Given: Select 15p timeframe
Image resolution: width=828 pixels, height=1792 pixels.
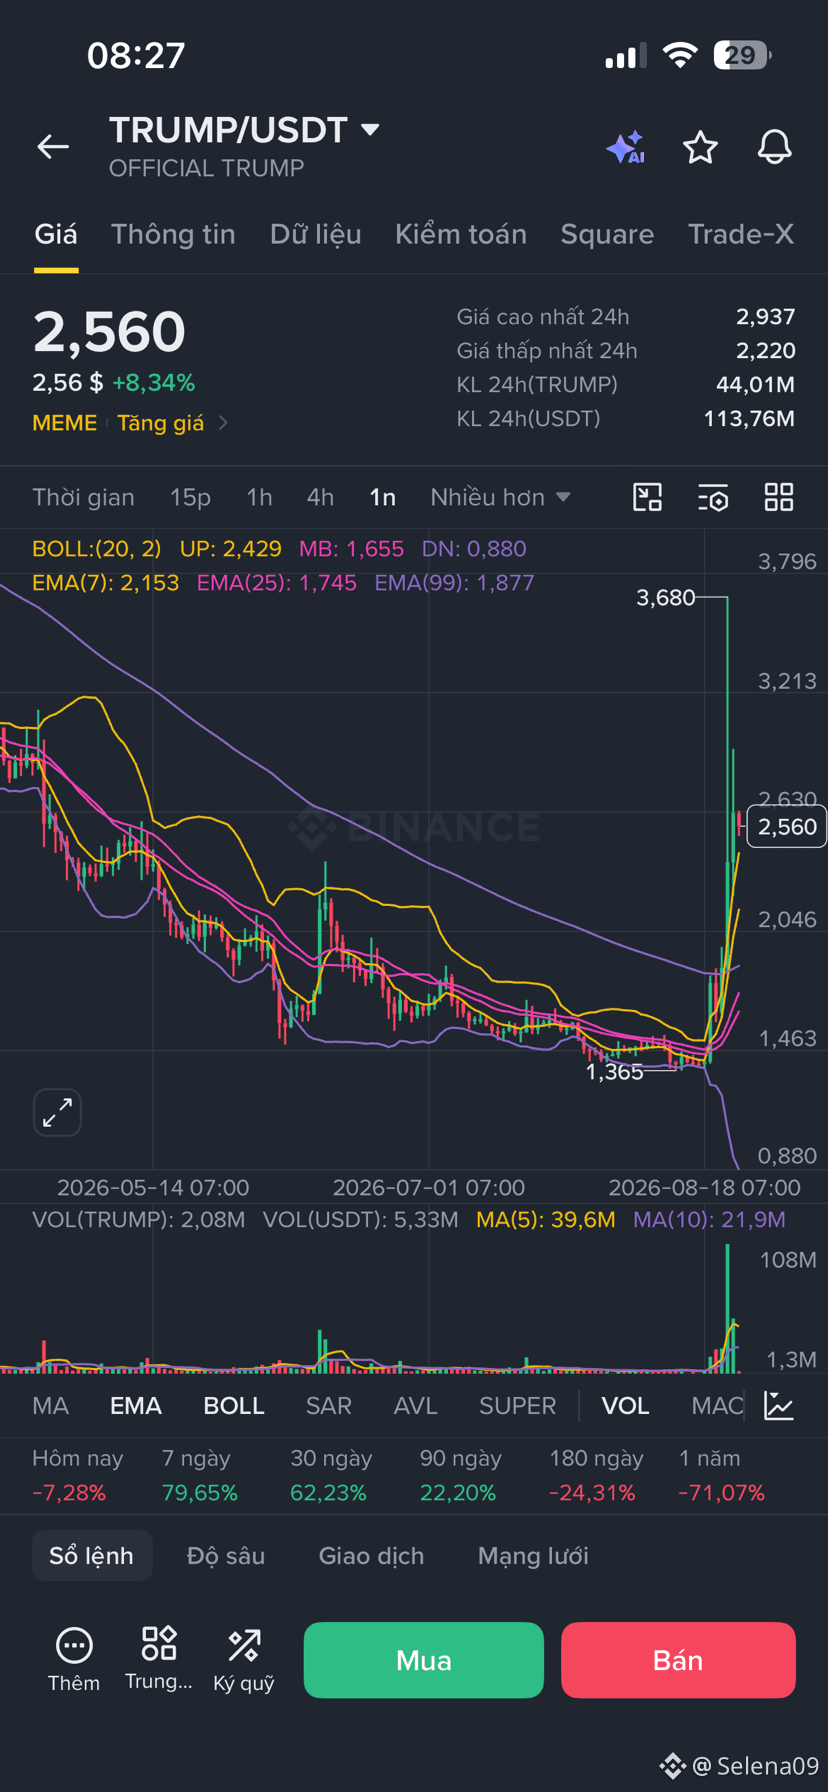Looking at the screenshot, I should coord(190,497).
